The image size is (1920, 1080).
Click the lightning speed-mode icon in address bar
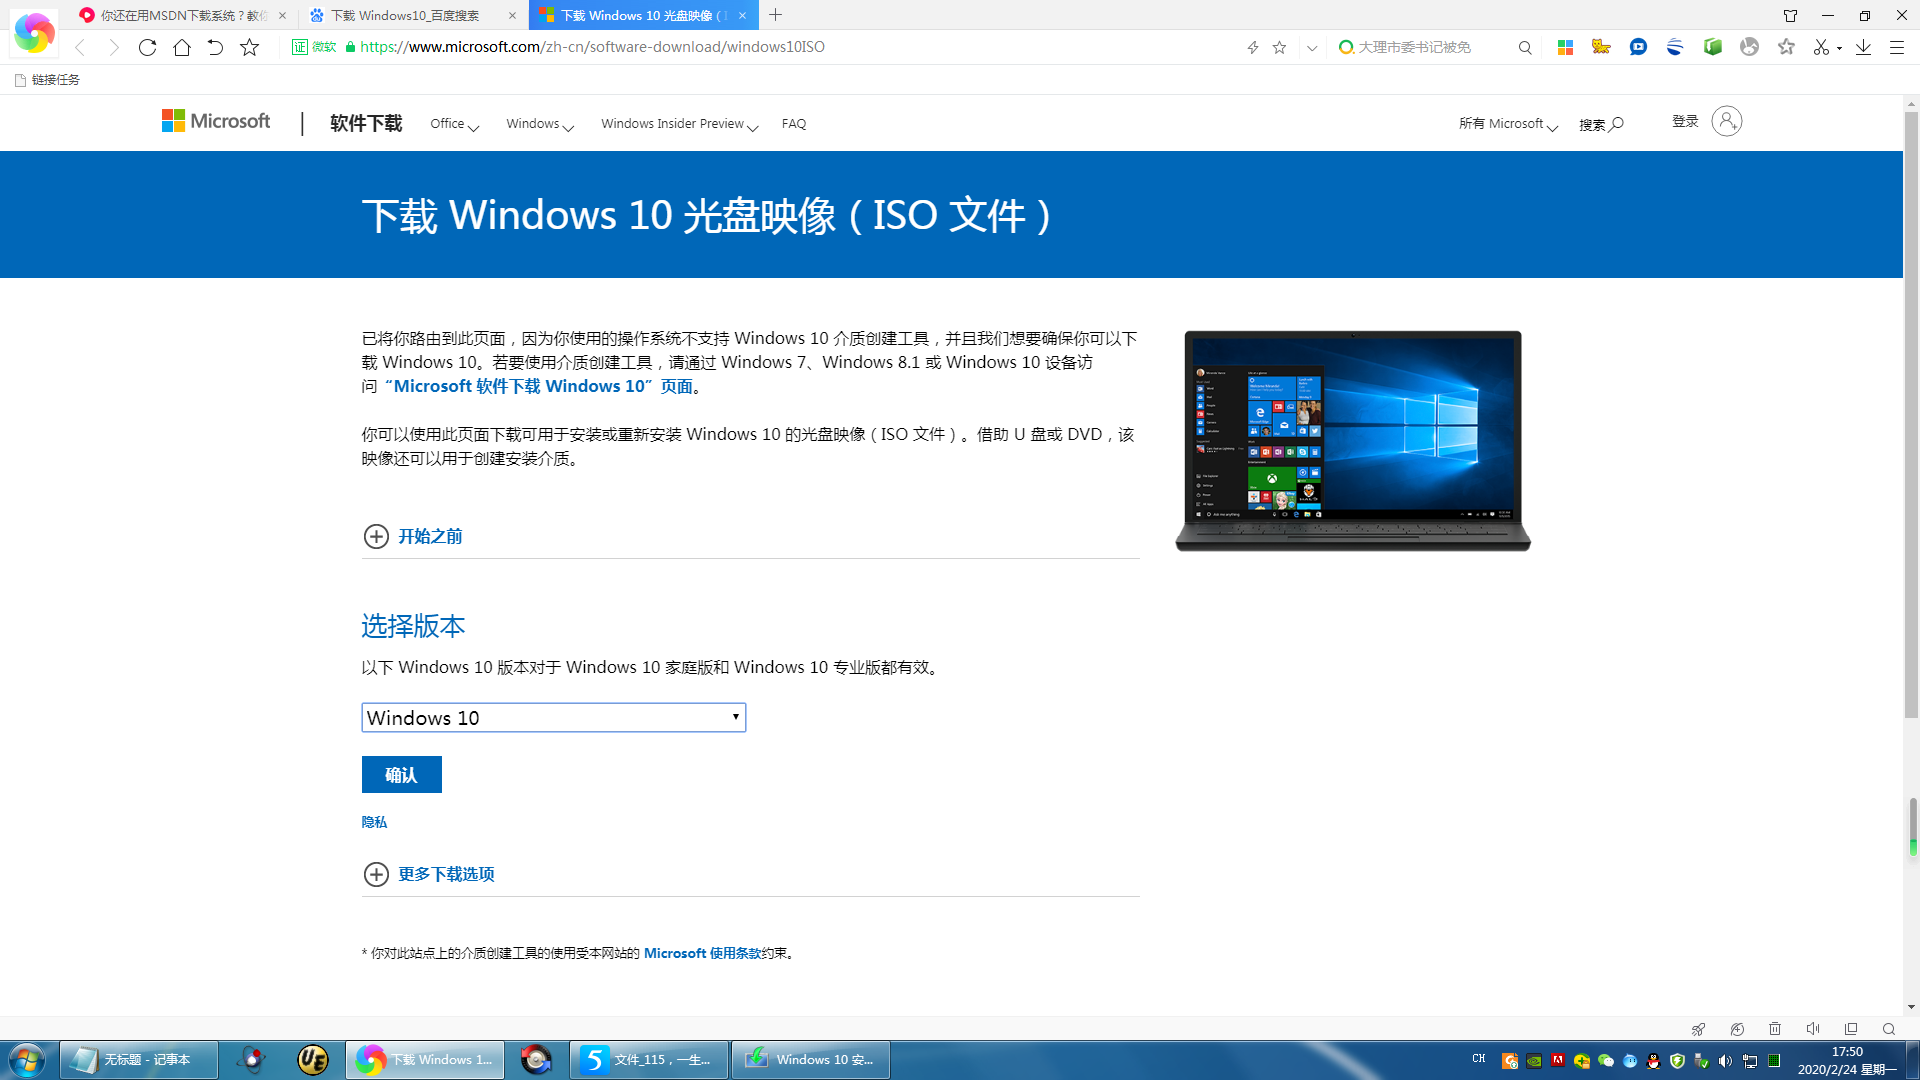[1252, 47]
